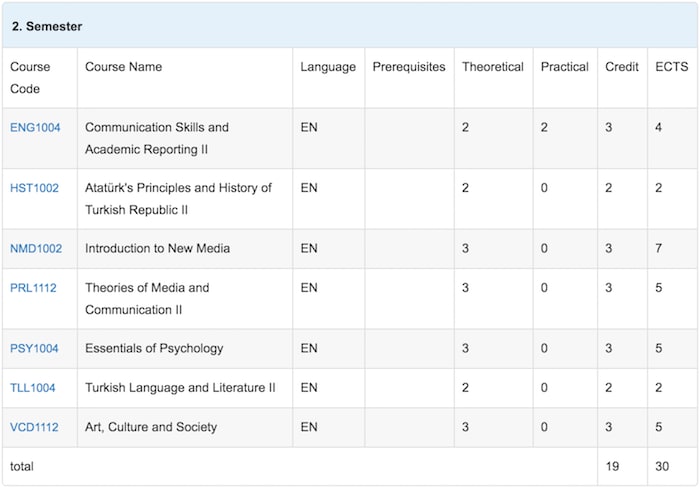Open the ENG1004 course link
Image resolution: width=700 pixels, height=488 pixels.
(35, 127)
